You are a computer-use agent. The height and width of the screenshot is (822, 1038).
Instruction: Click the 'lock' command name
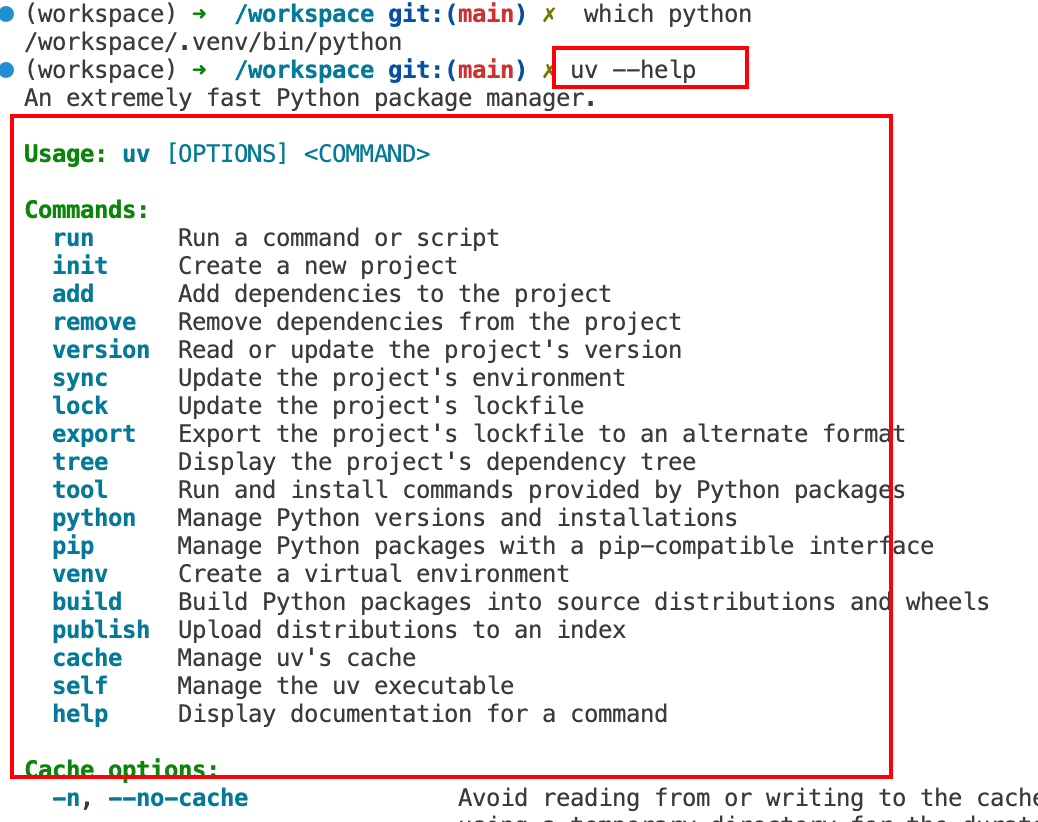80,406
